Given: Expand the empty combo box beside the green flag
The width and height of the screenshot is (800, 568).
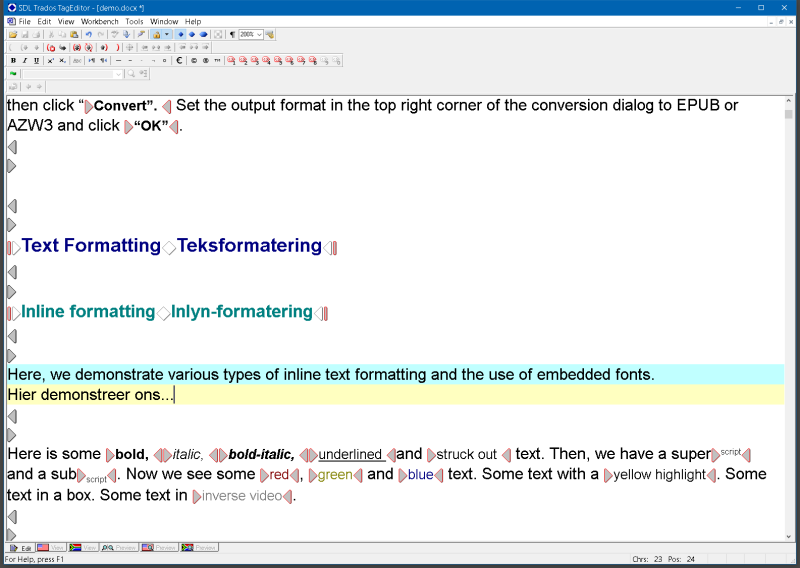Looking at the screenshot, I should 118,74.
